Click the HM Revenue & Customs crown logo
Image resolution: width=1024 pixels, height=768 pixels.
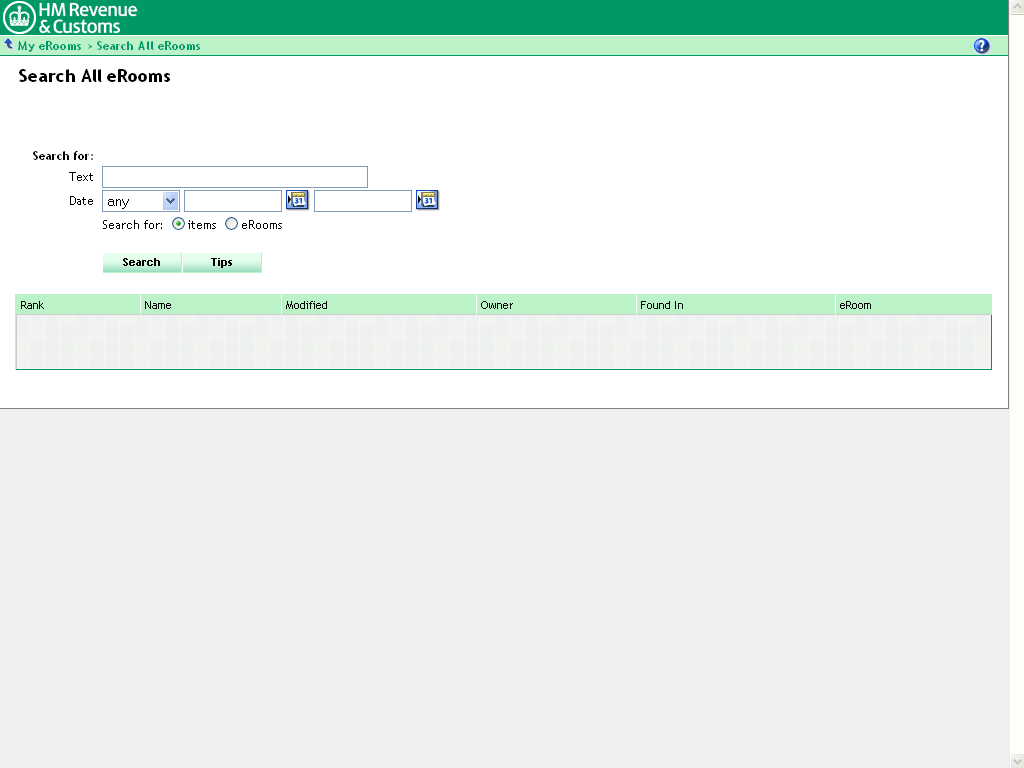pyautogui.click(x=19, y=17)
